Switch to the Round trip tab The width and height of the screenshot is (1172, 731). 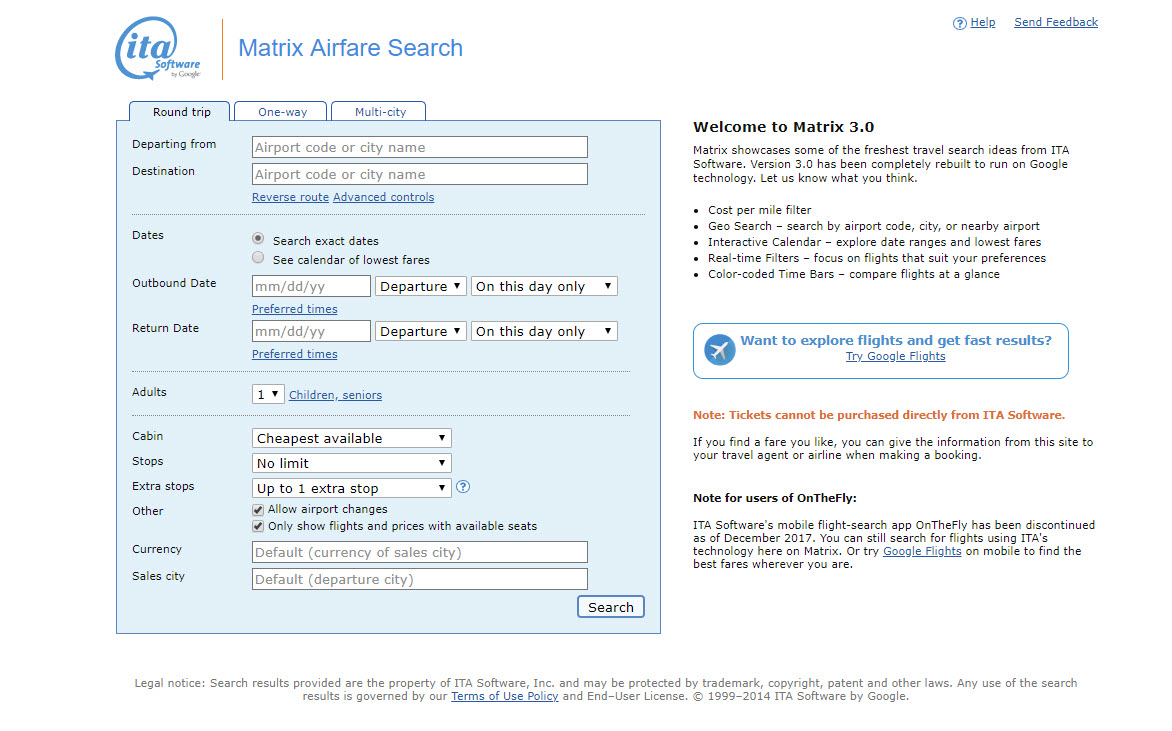(181, 111)
